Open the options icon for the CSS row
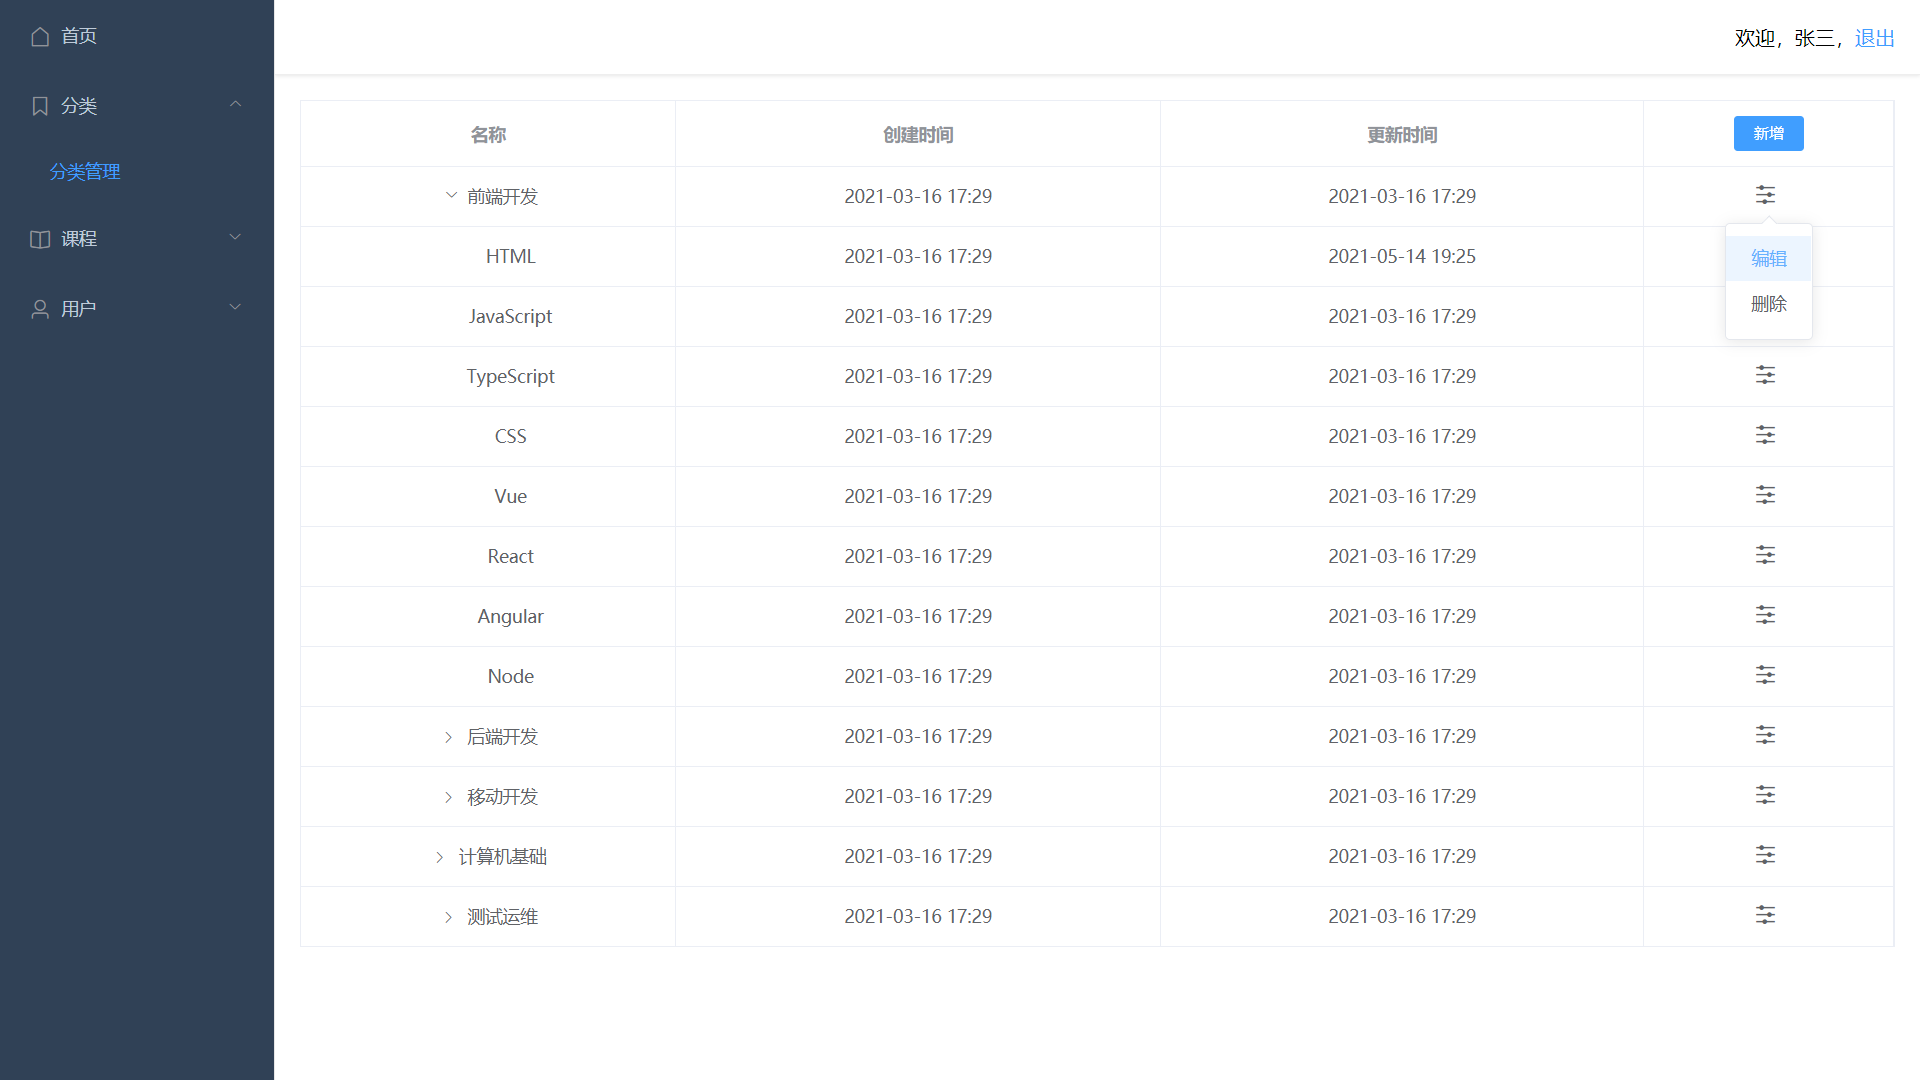 coord(1765,435)
